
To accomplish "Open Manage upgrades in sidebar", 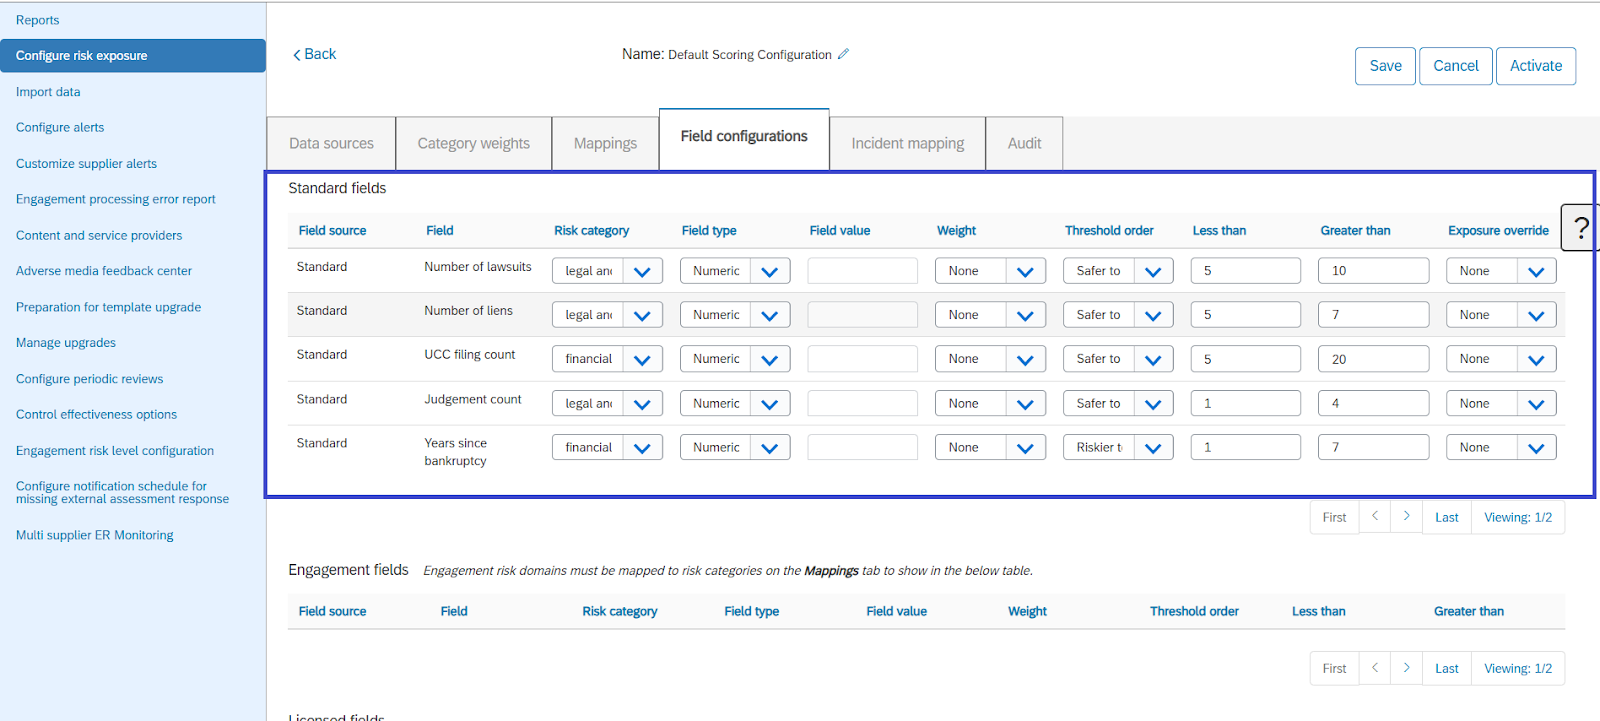I will (x=66, y=343).
